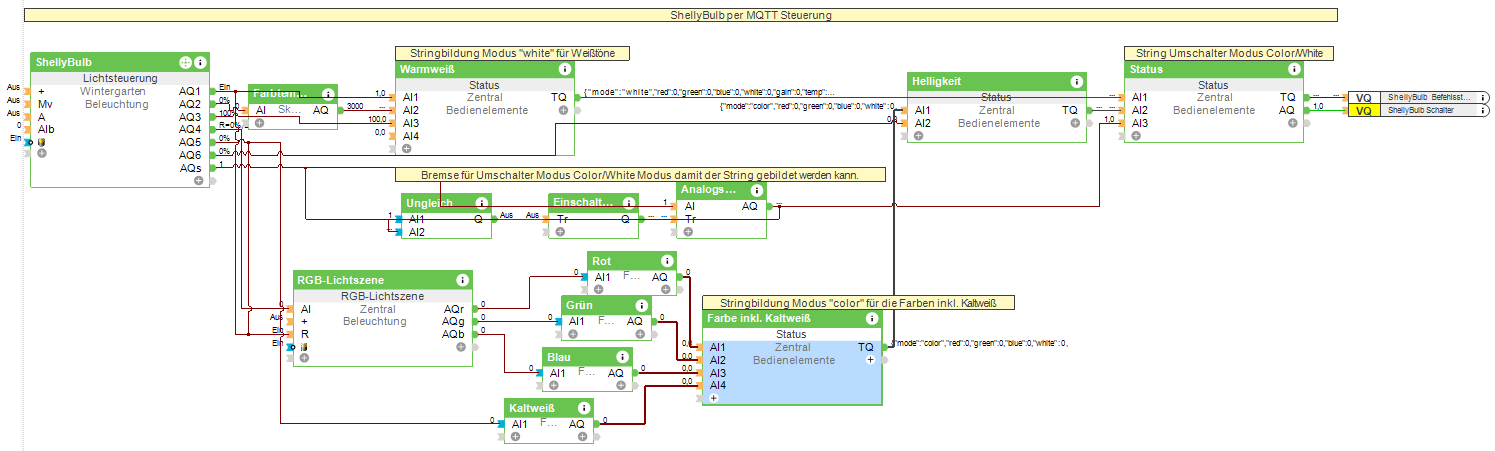Screen dimensions: 1495x451
Task: Expand Warmweiß inputs via bottom plus
Action: (407, 148)
